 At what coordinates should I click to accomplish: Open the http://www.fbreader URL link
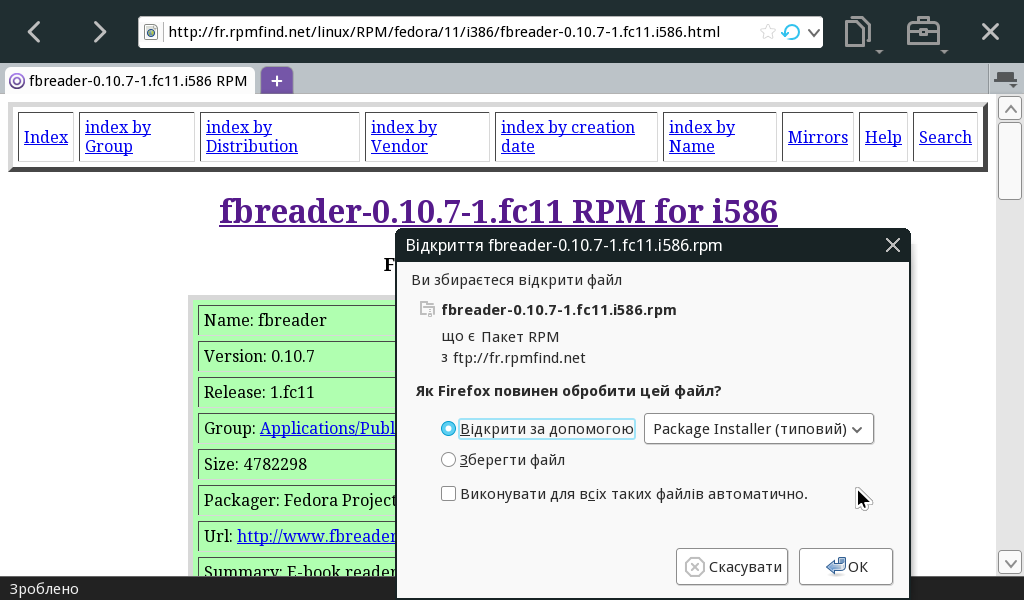(x=316, y=536)
